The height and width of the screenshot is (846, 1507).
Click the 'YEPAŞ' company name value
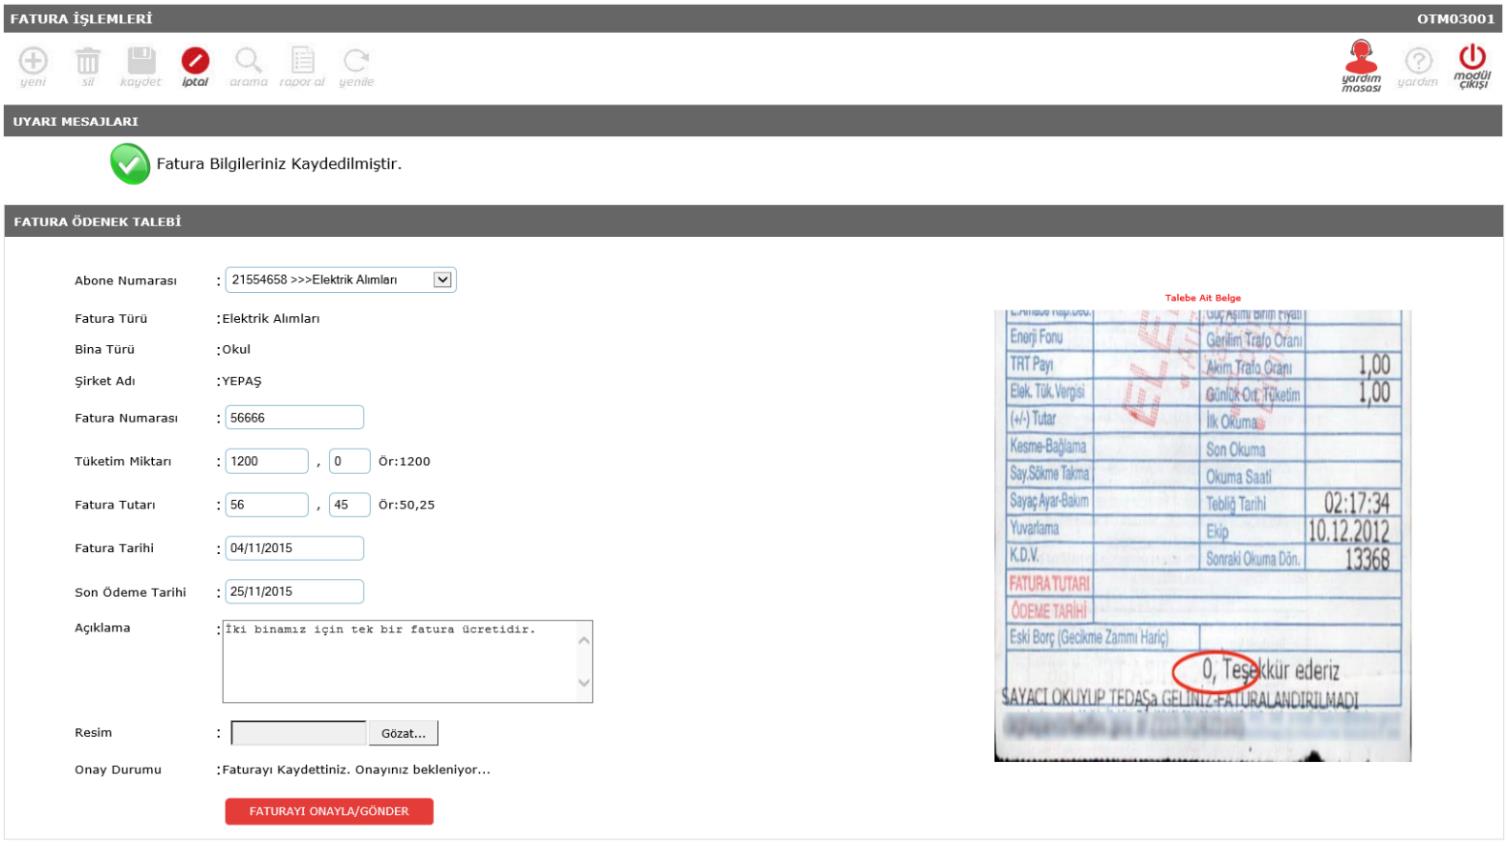(x=242, y=381)
